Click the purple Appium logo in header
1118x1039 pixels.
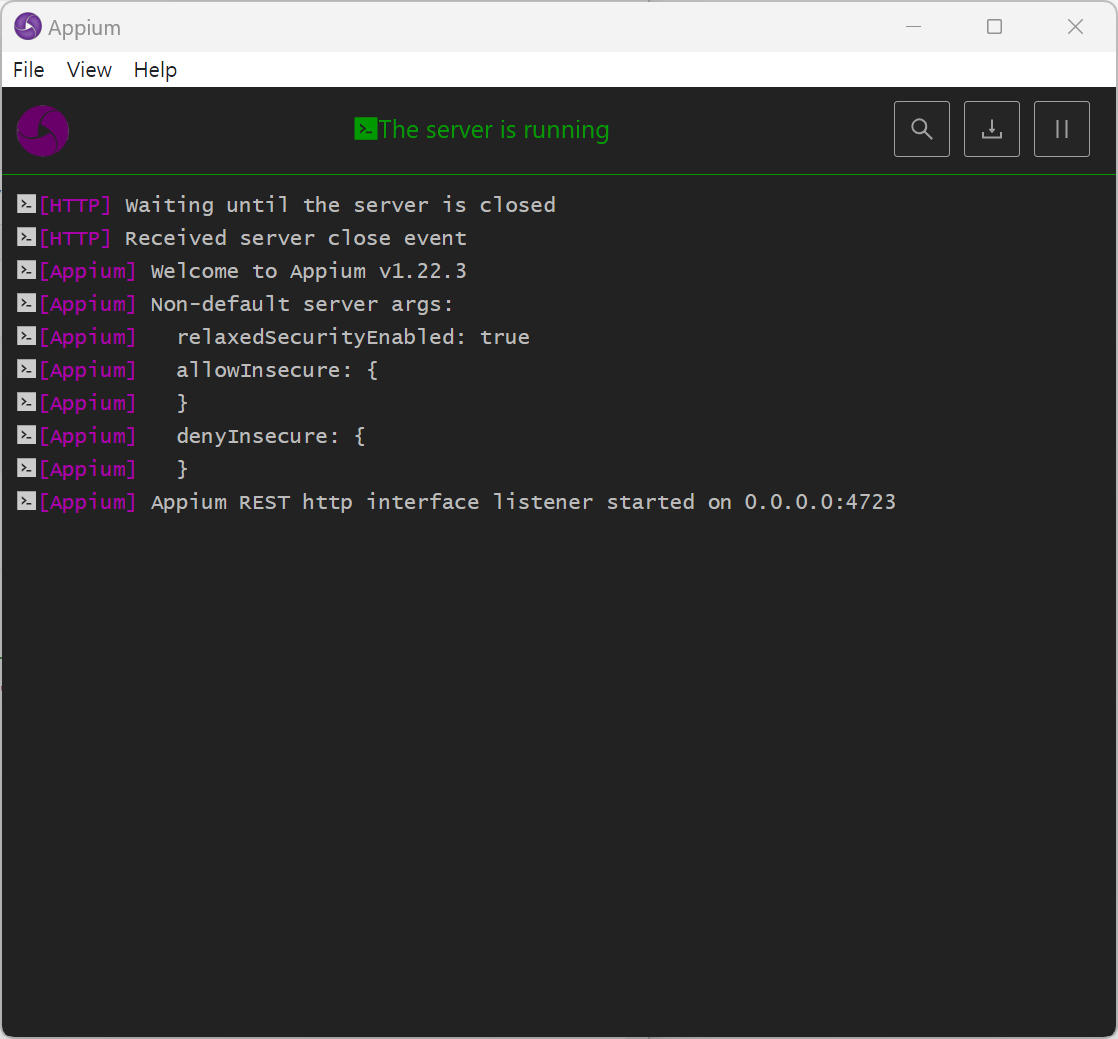(x=43, y=130)
